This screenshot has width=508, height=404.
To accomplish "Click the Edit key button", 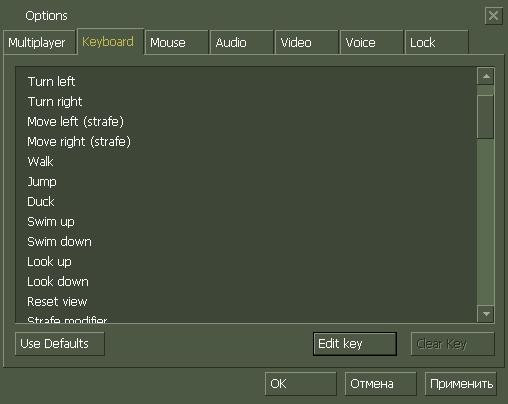I will pyautogui.click(x=355, y=344).
